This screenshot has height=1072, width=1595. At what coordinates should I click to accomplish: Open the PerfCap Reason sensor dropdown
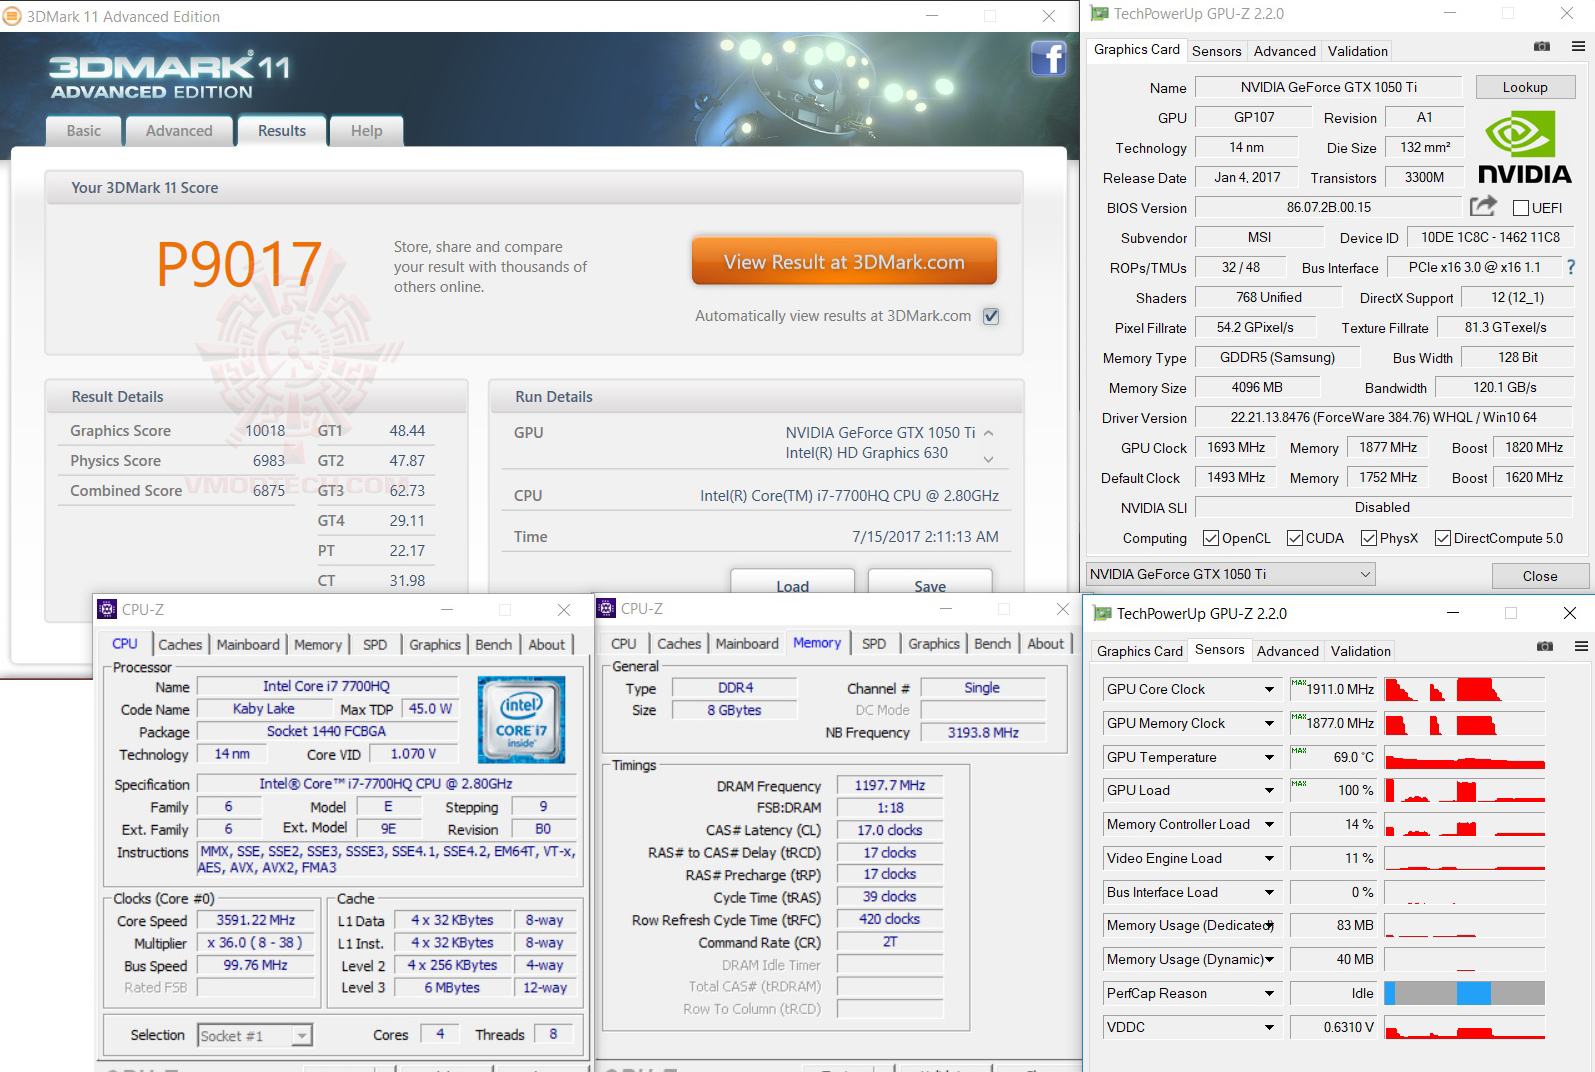[1270, 994]
